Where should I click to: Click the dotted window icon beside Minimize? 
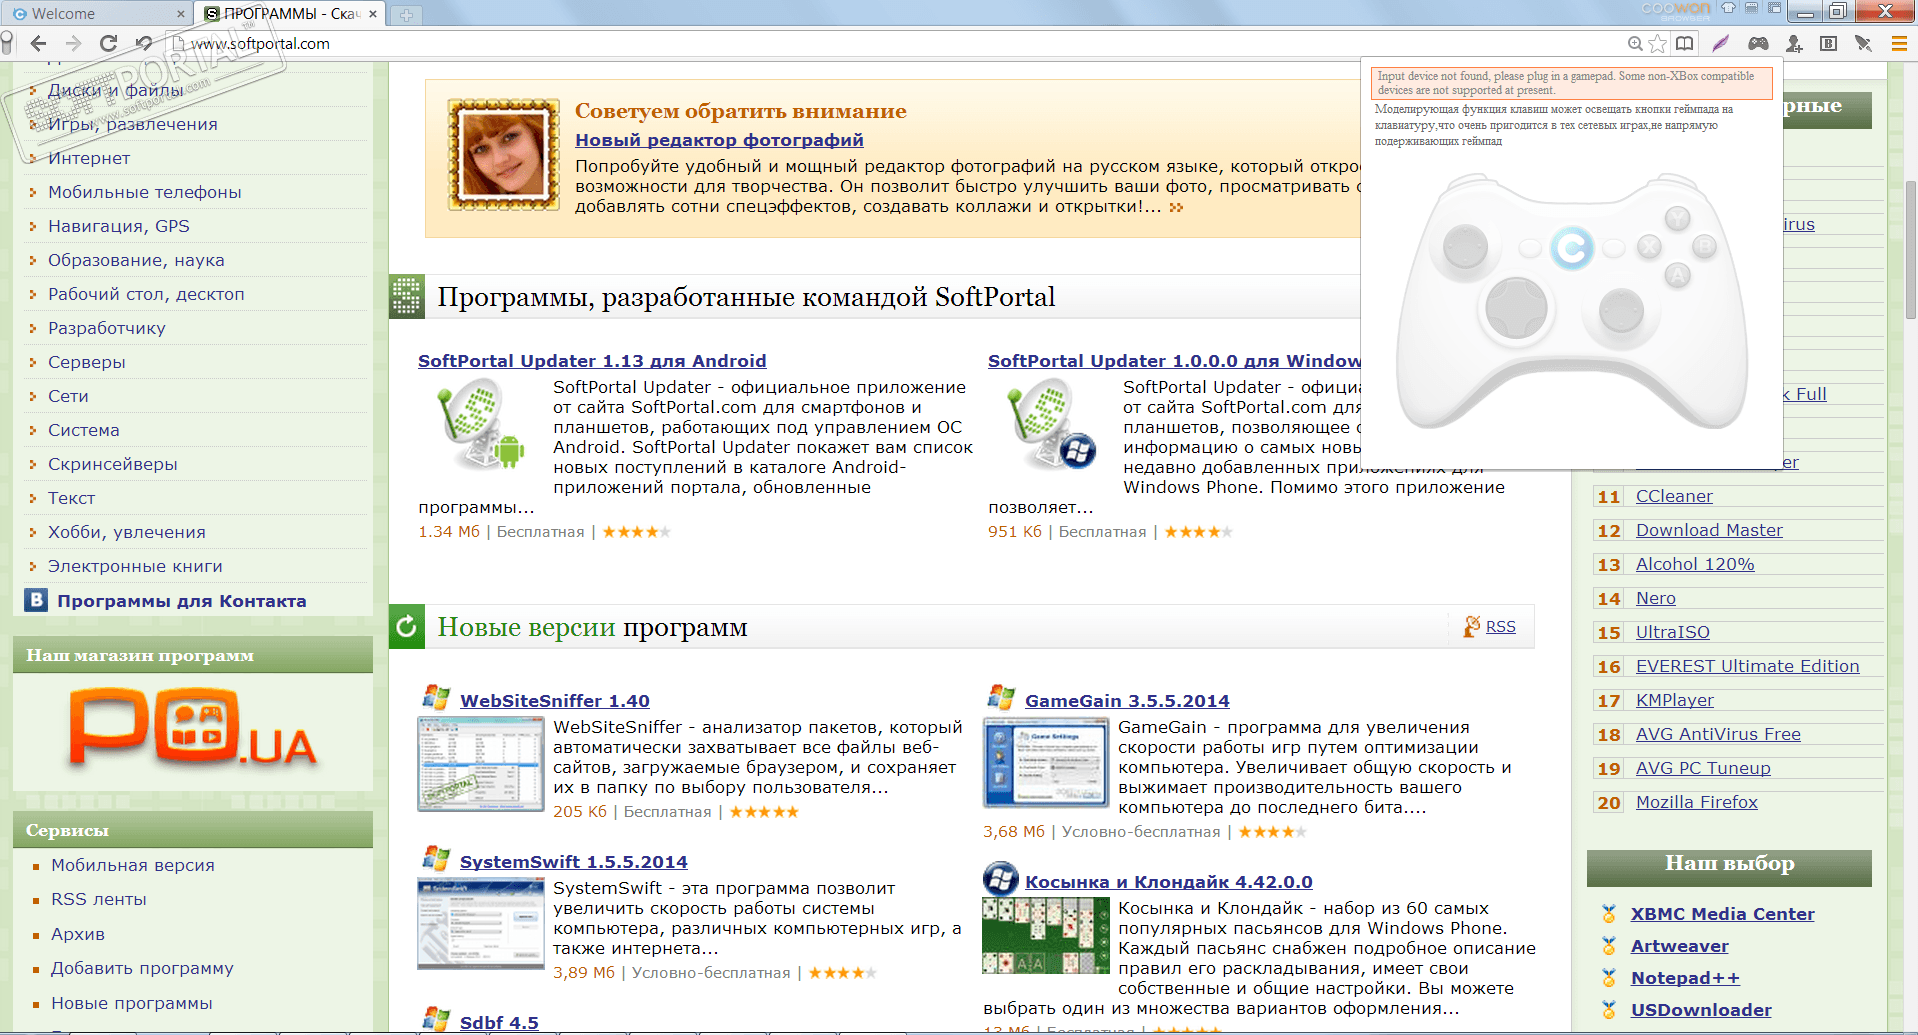1775,9
